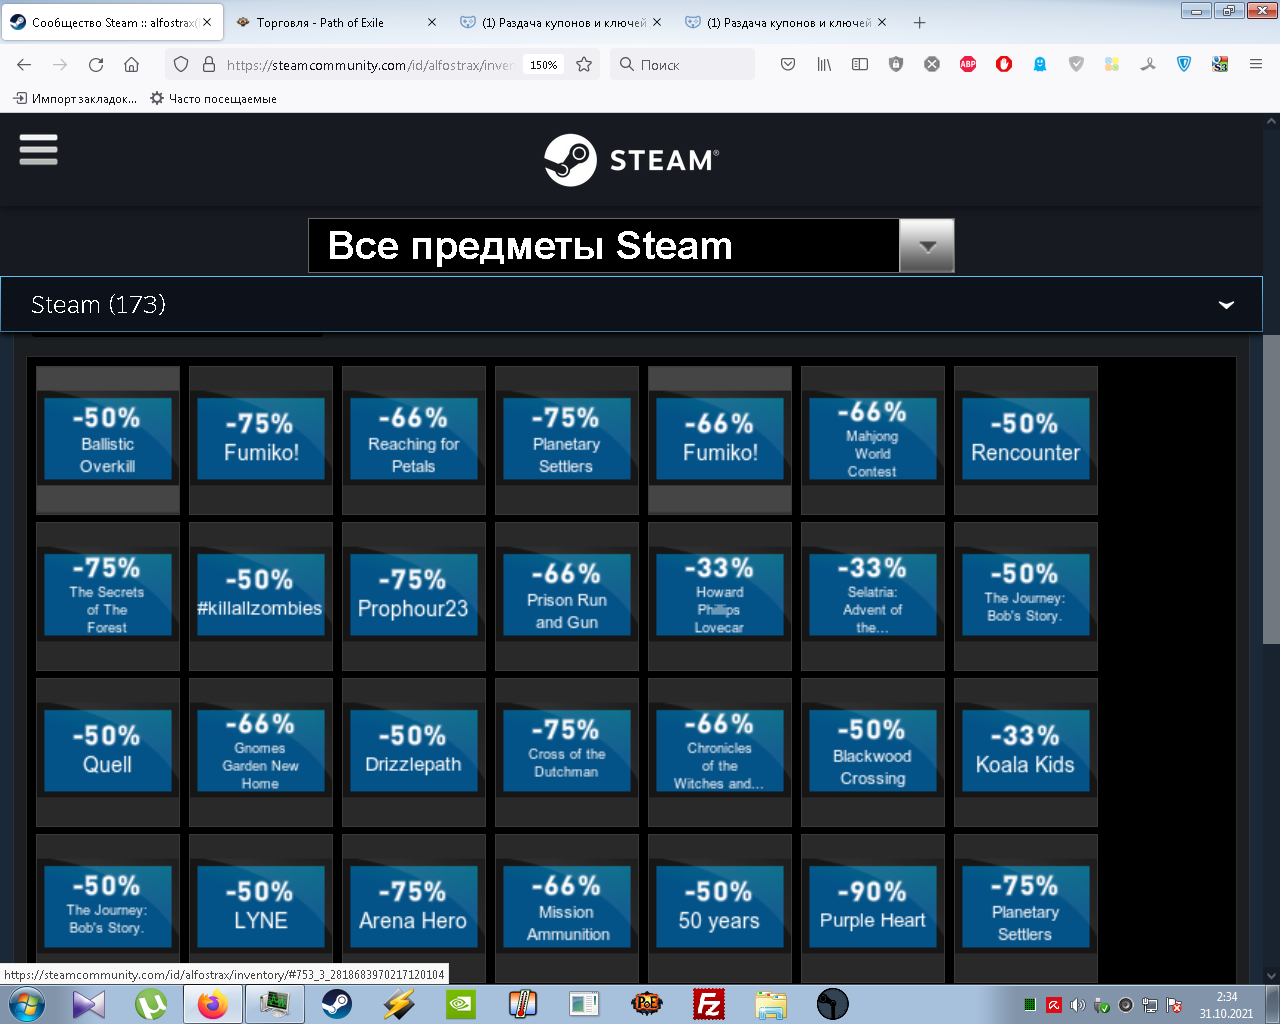Open the Steam hamburger menu
Image resolution: width=1280 pixels, height=1024 pixels.
coord(38,150)
